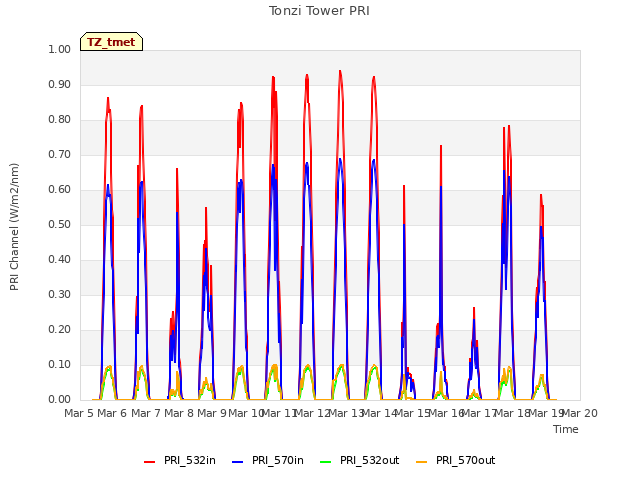Click the green PRI_532out legend swatch
The width and height of the screenshot is (640, 480).
pos(325,462)
